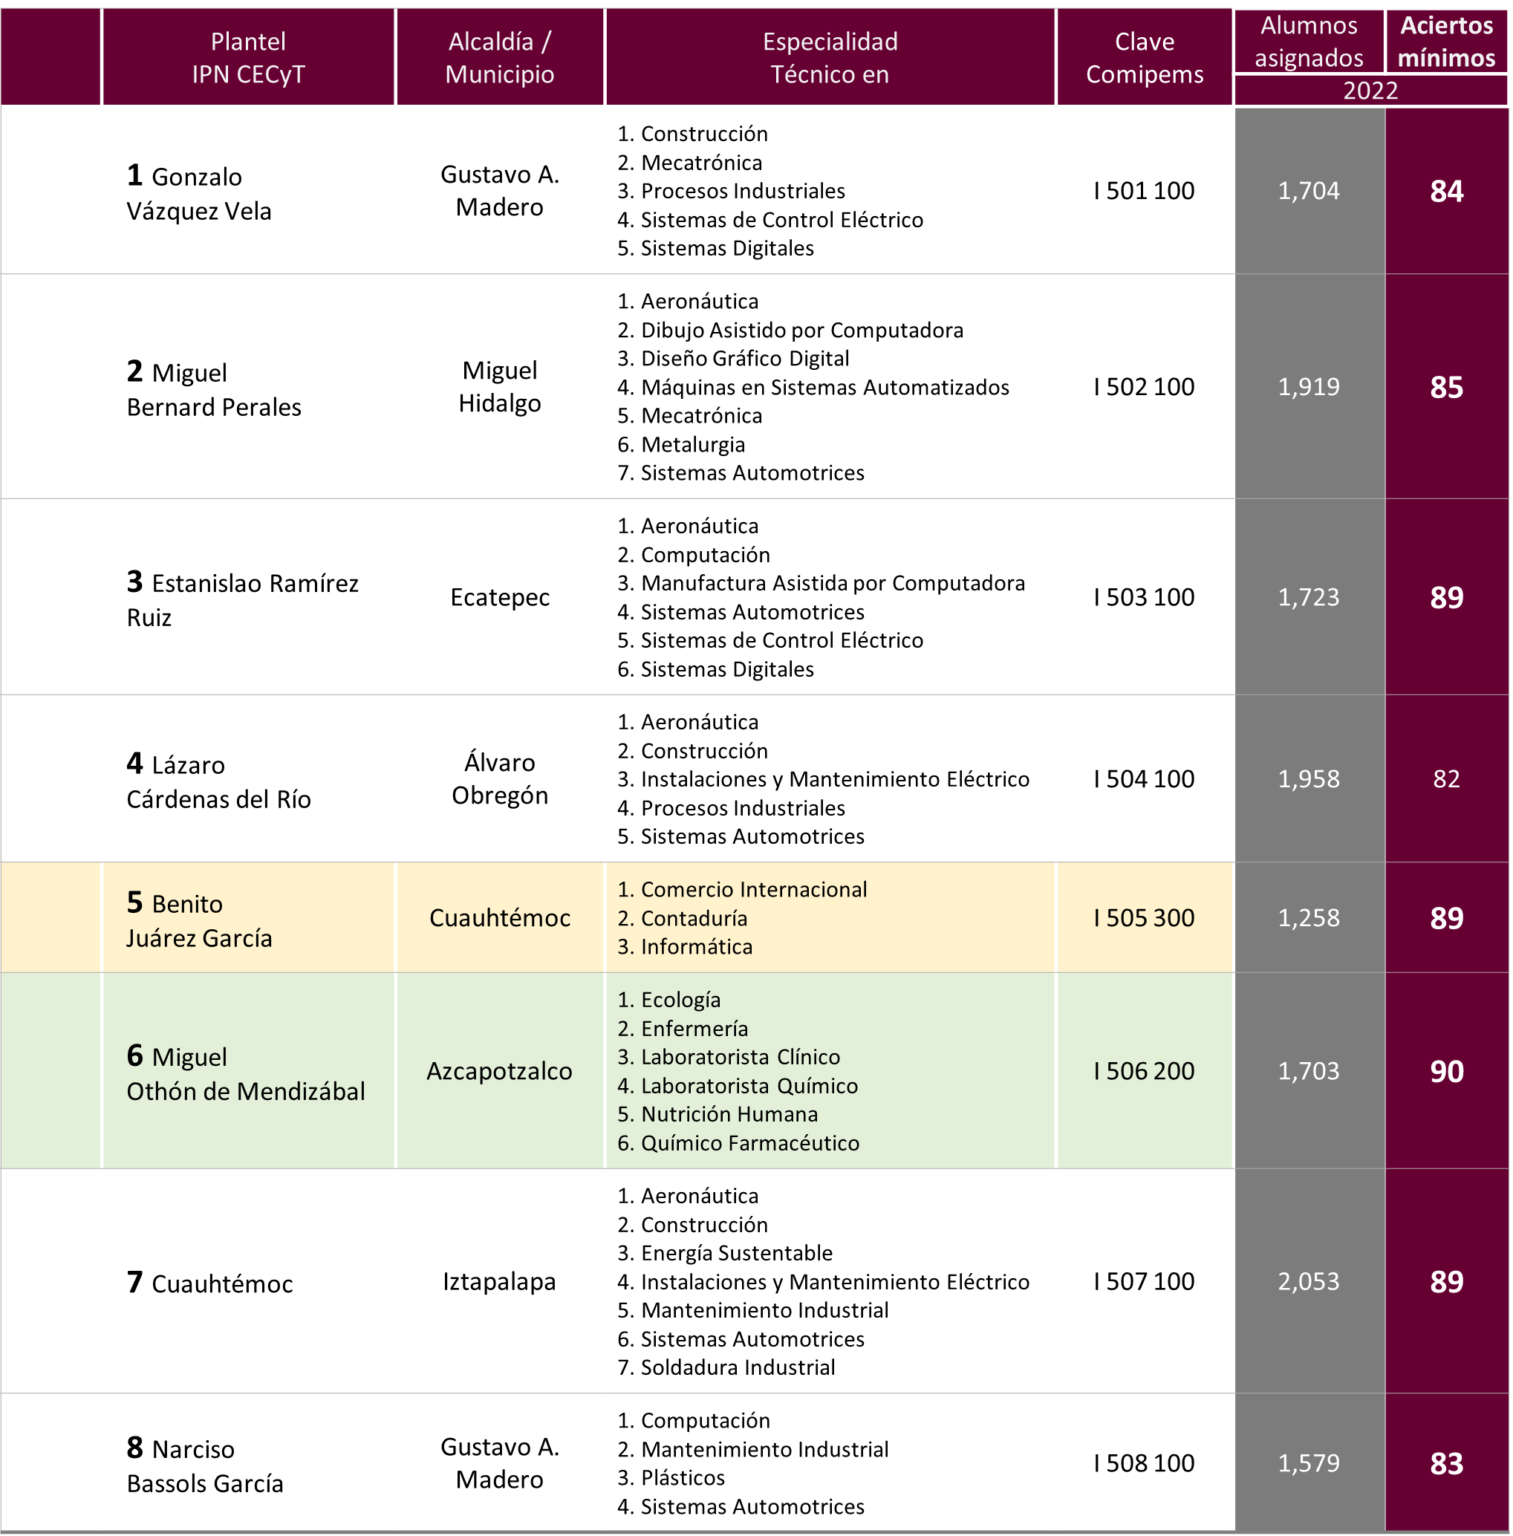Click alumnos asignados value '2,053'
1513x1536 pixels.
[x=1309, y=1281]
